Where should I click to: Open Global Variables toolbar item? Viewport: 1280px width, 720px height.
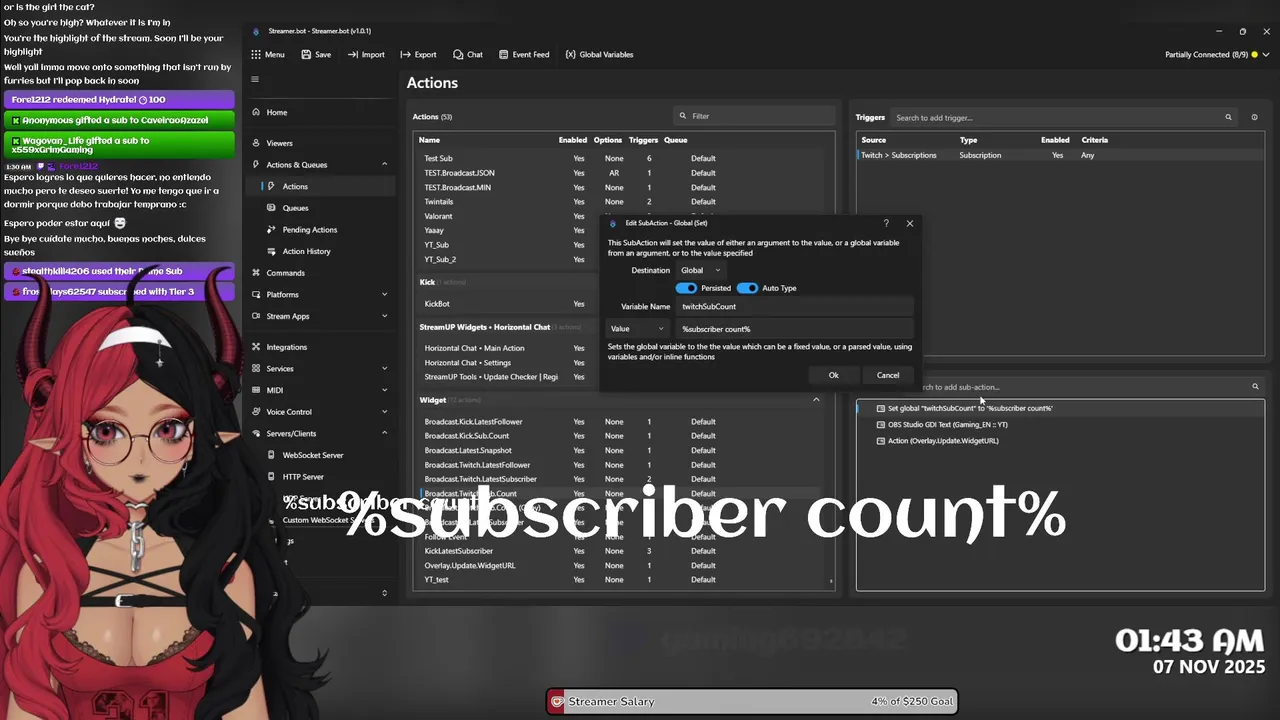pyautogui.click(x=599, y=55)
